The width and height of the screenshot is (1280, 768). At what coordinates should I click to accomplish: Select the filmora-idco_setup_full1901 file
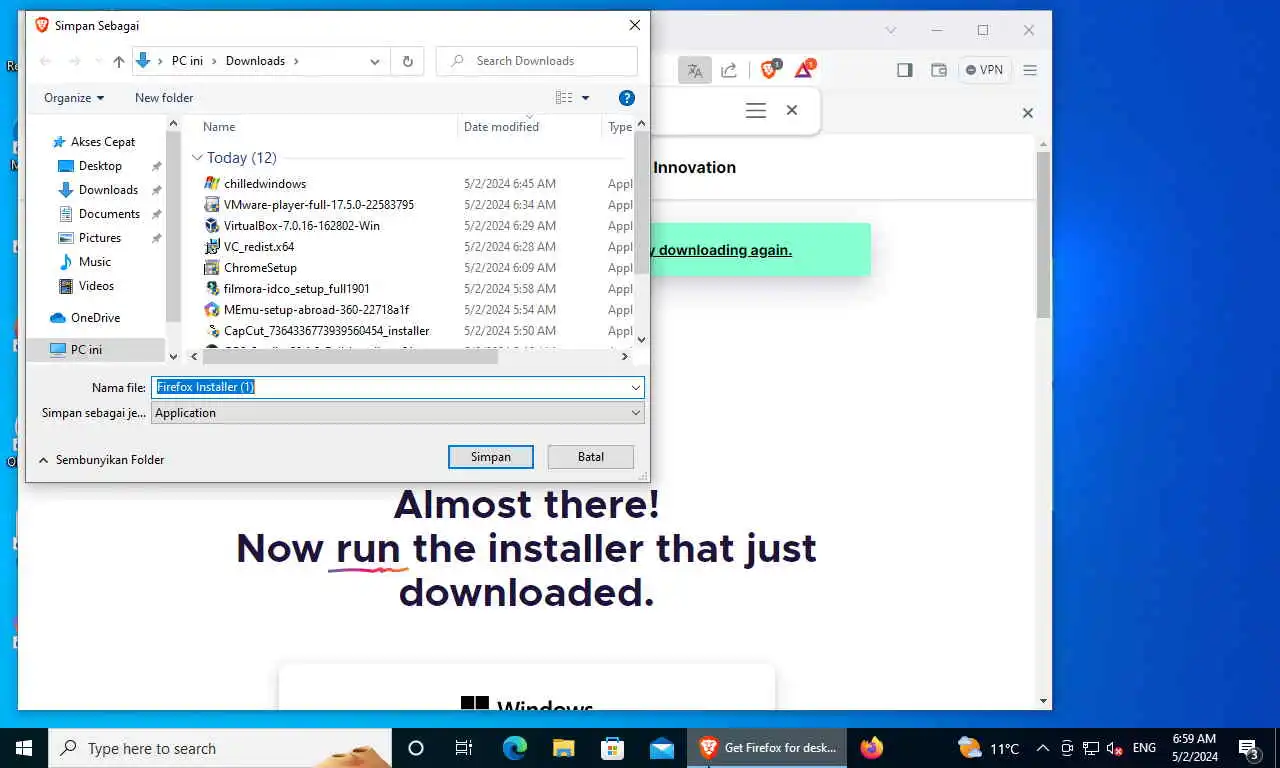tap(296, 289)
